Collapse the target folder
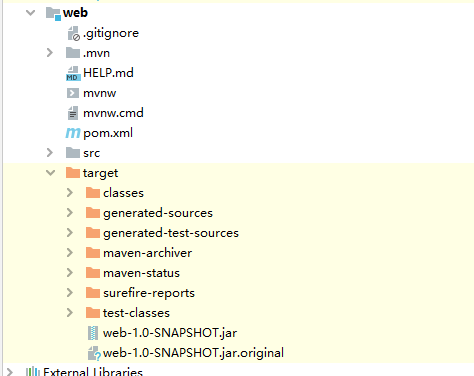The height and width of the screenshot is (376, 474). [51, 173]
